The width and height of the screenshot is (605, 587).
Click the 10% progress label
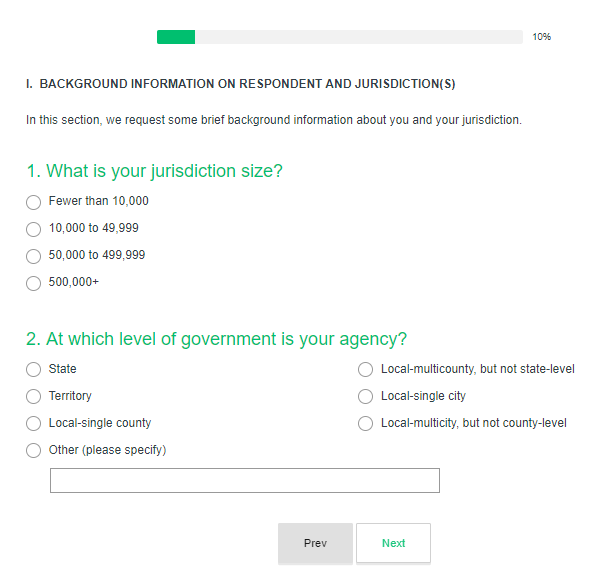(541, 37)
